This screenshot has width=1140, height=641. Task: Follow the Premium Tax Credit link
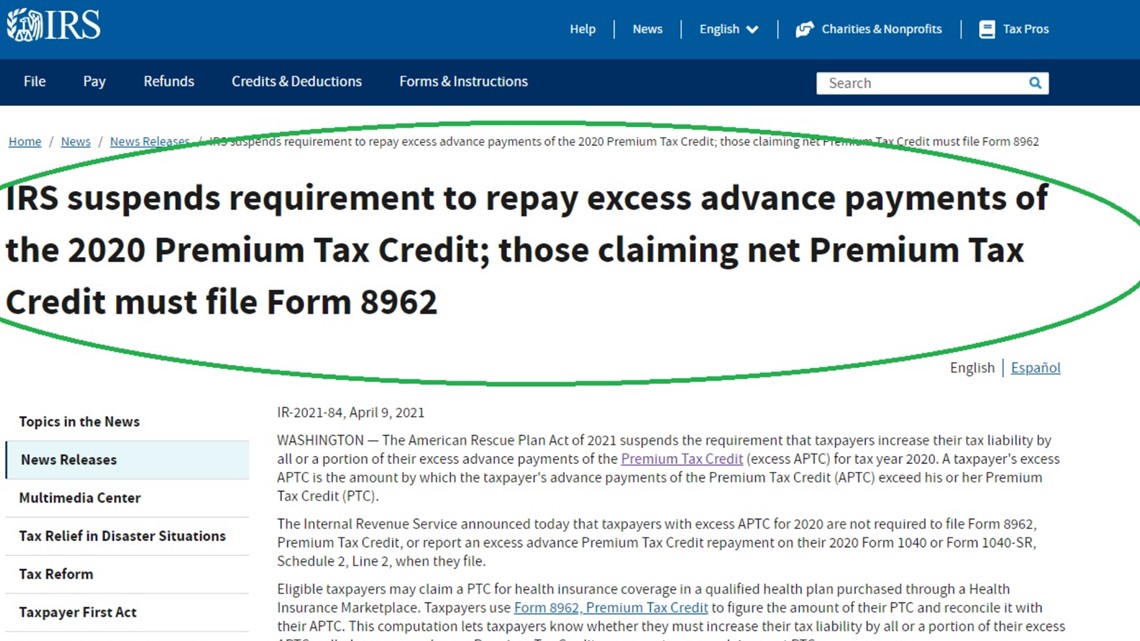click(x=682, y=459)
